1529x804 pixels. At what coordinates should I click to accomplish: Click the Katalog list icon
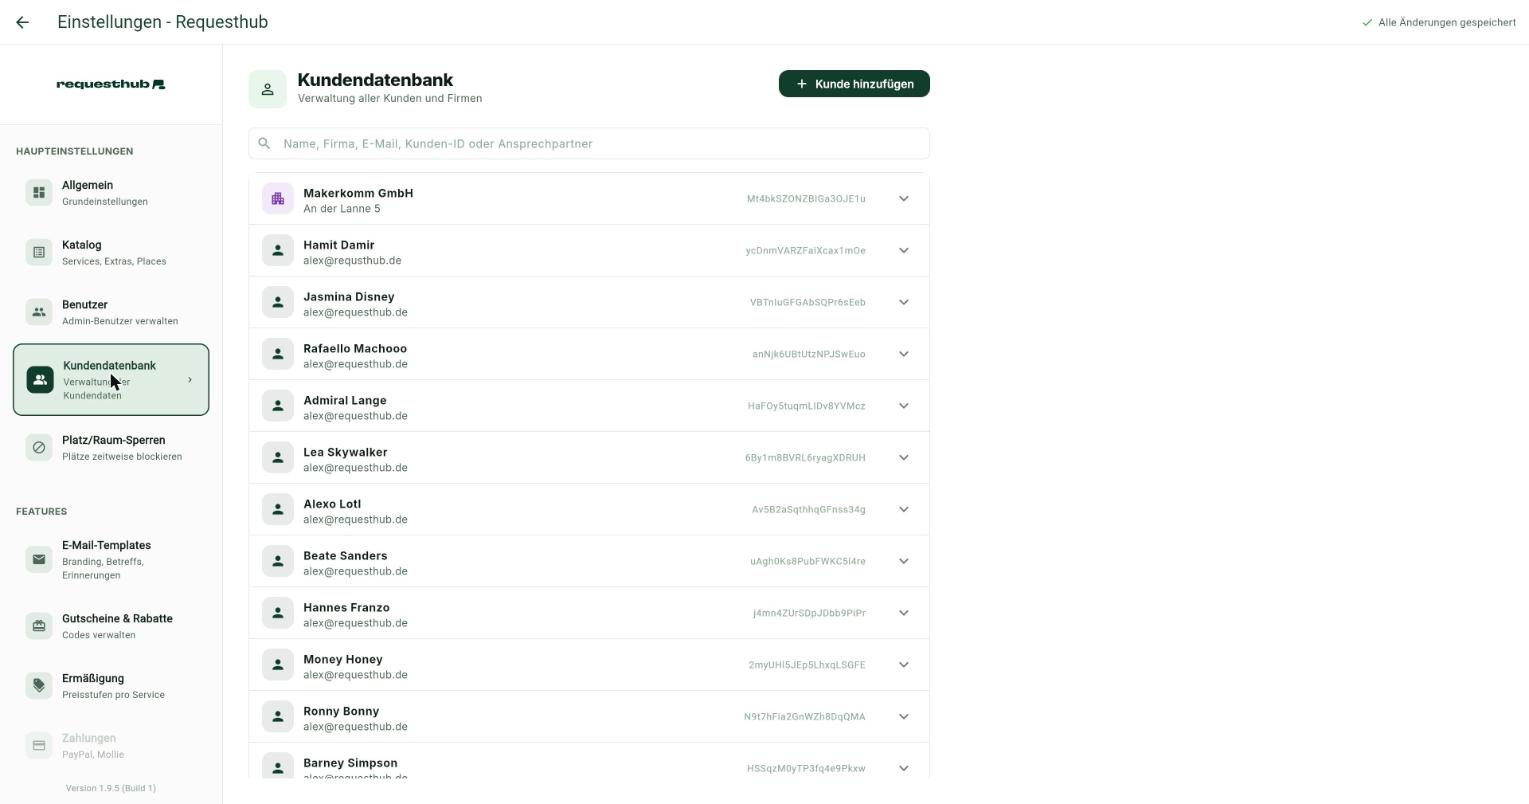click(39, 252)
